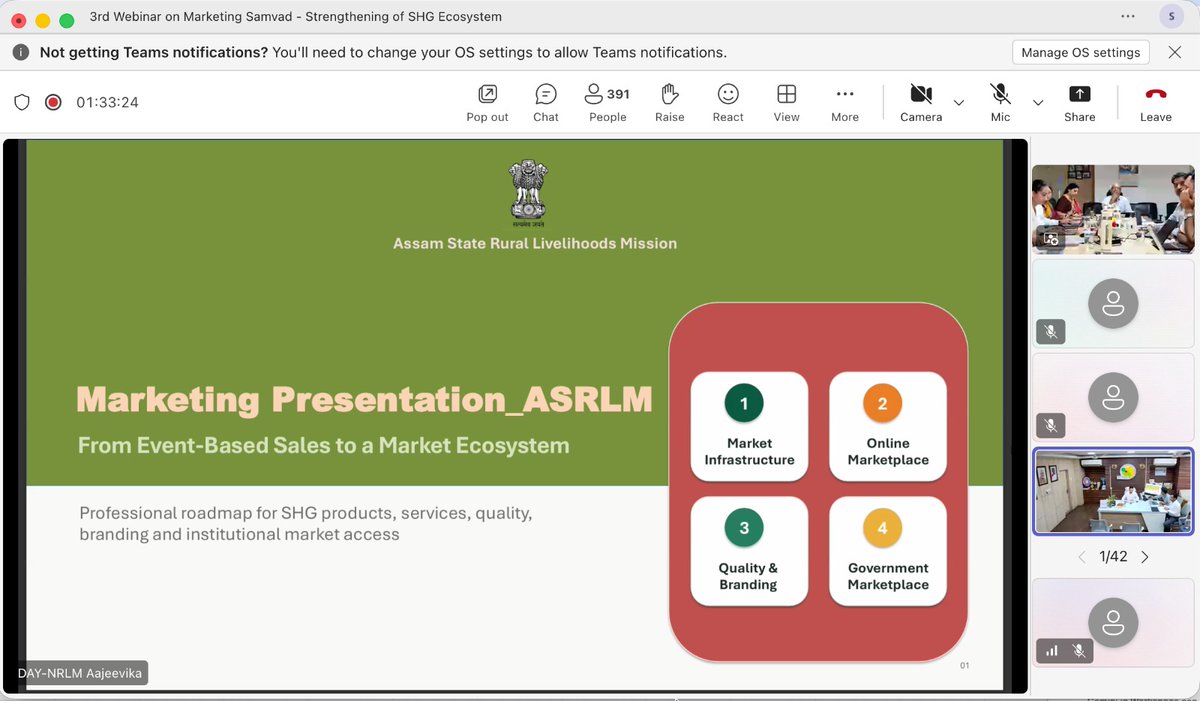The height and width of the screenshot is (701, 1200).
Task: Turn on the Camera
Action: [921, 103]
